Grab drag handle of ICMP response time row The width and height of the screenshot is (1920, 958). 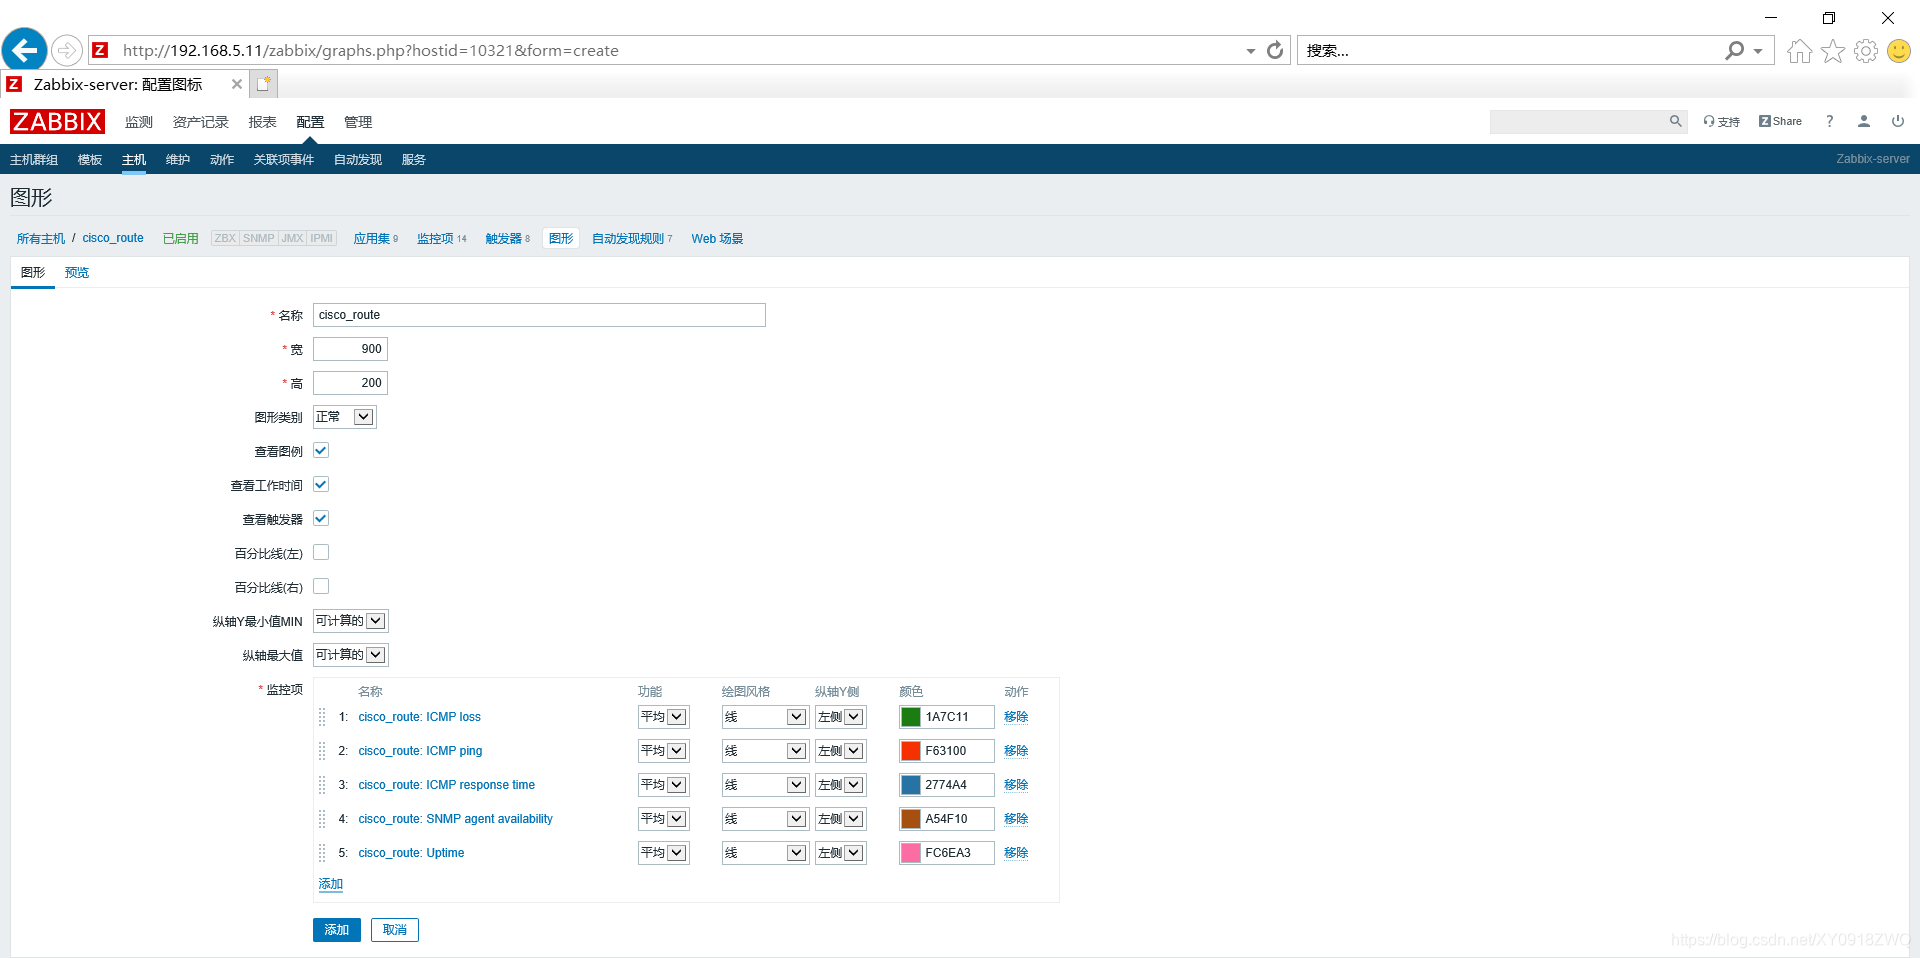point(322,785)
